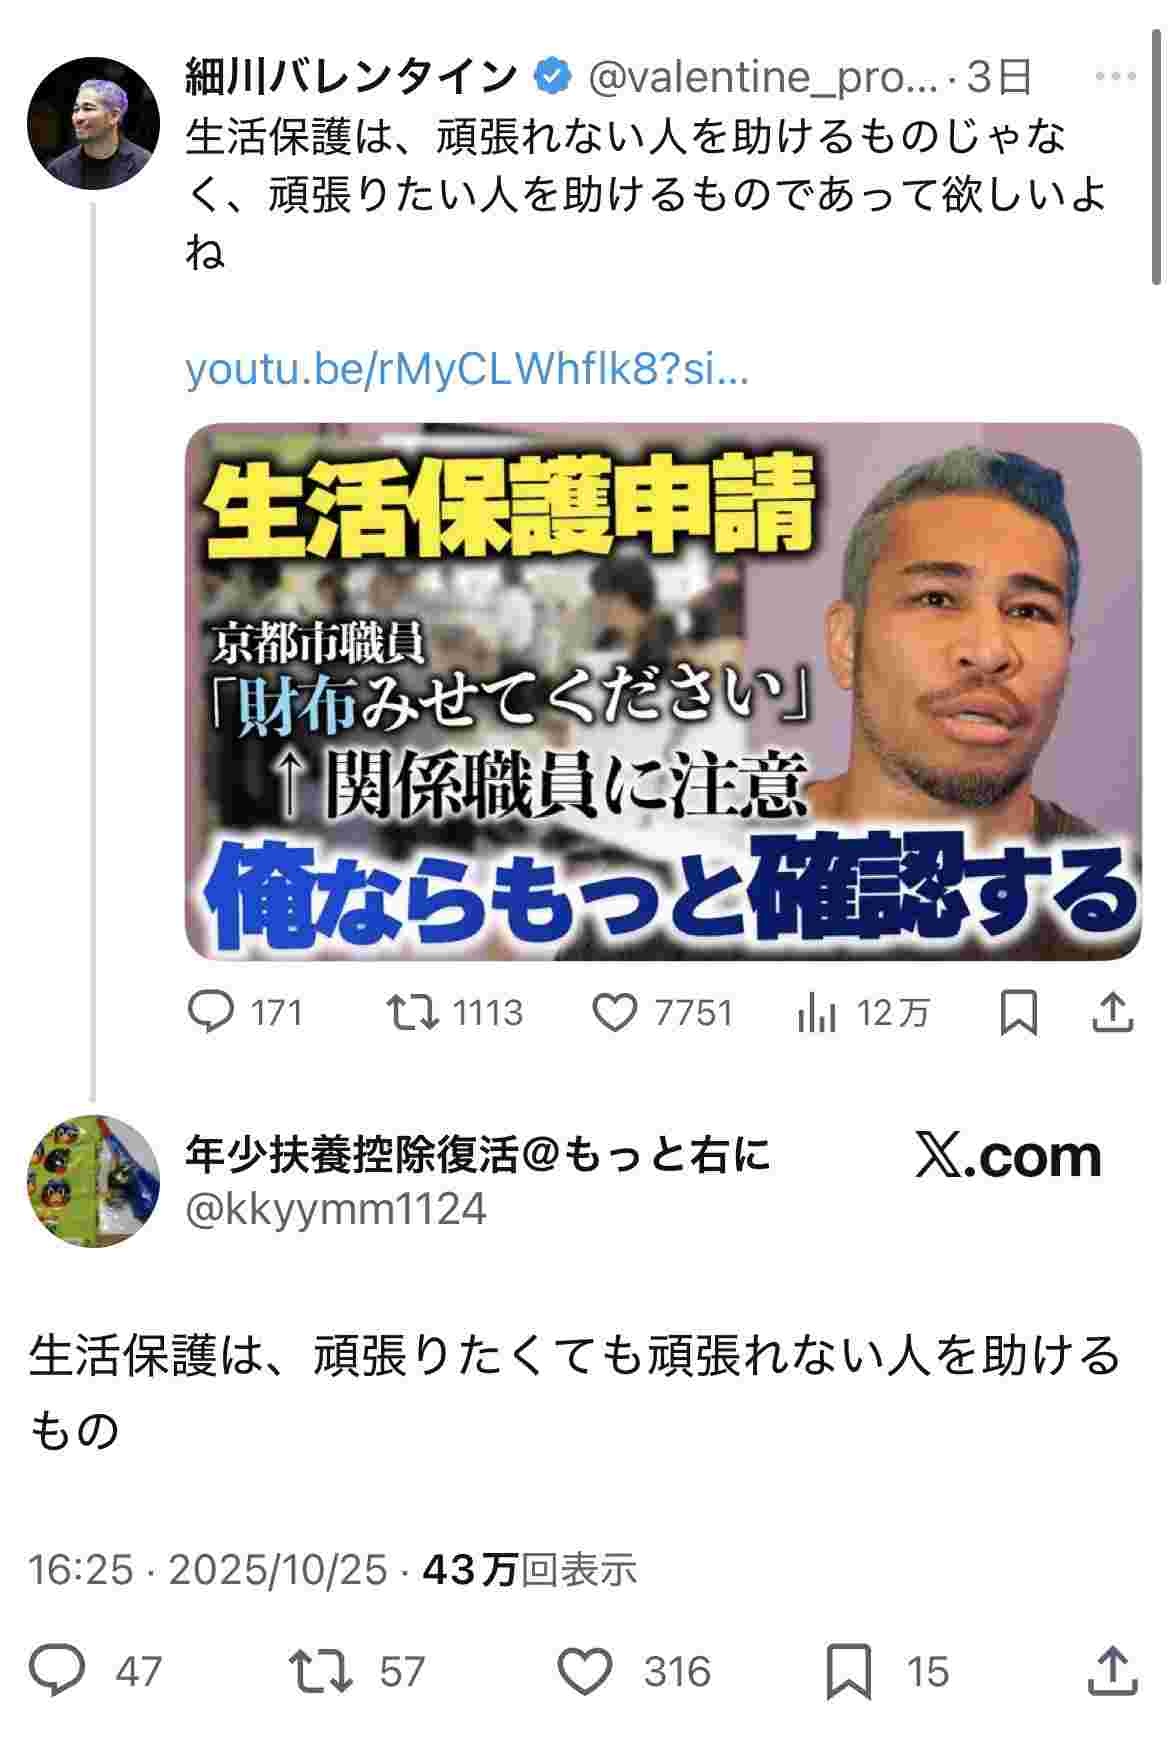Click the verified badge next to name
This screenshot has height=1751, width=1170.
point(553,77)
